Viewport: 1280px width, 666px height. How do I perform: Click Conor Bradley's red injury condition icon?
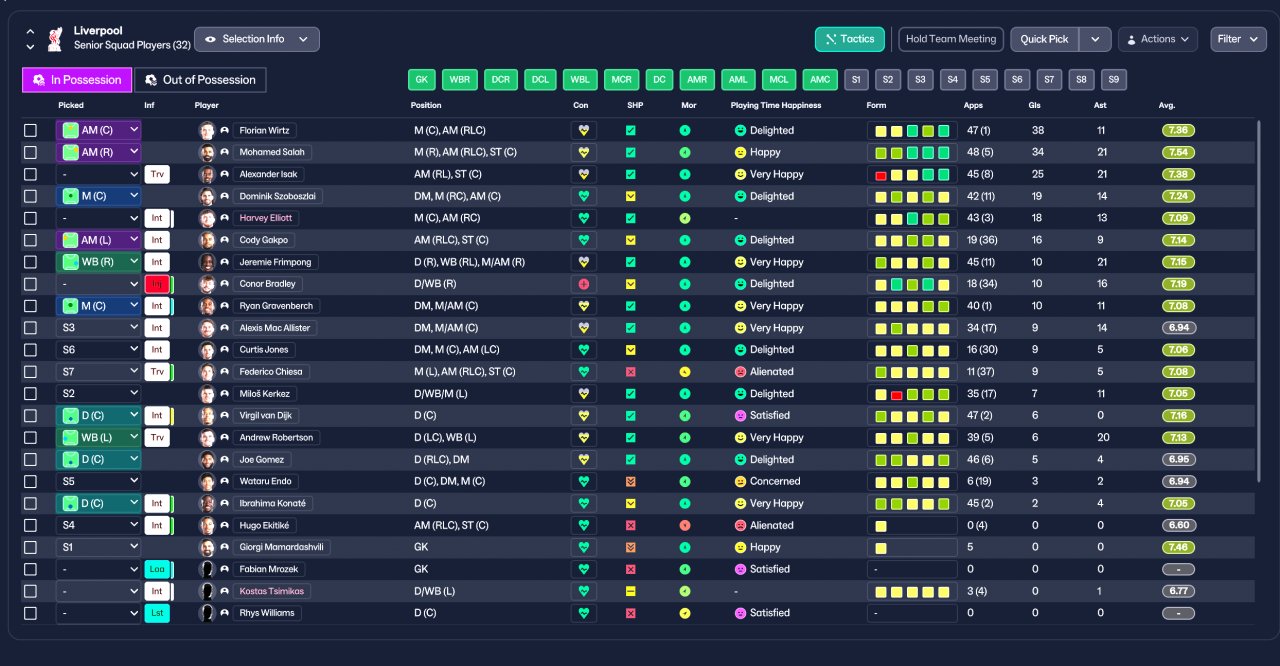[584, 284]
